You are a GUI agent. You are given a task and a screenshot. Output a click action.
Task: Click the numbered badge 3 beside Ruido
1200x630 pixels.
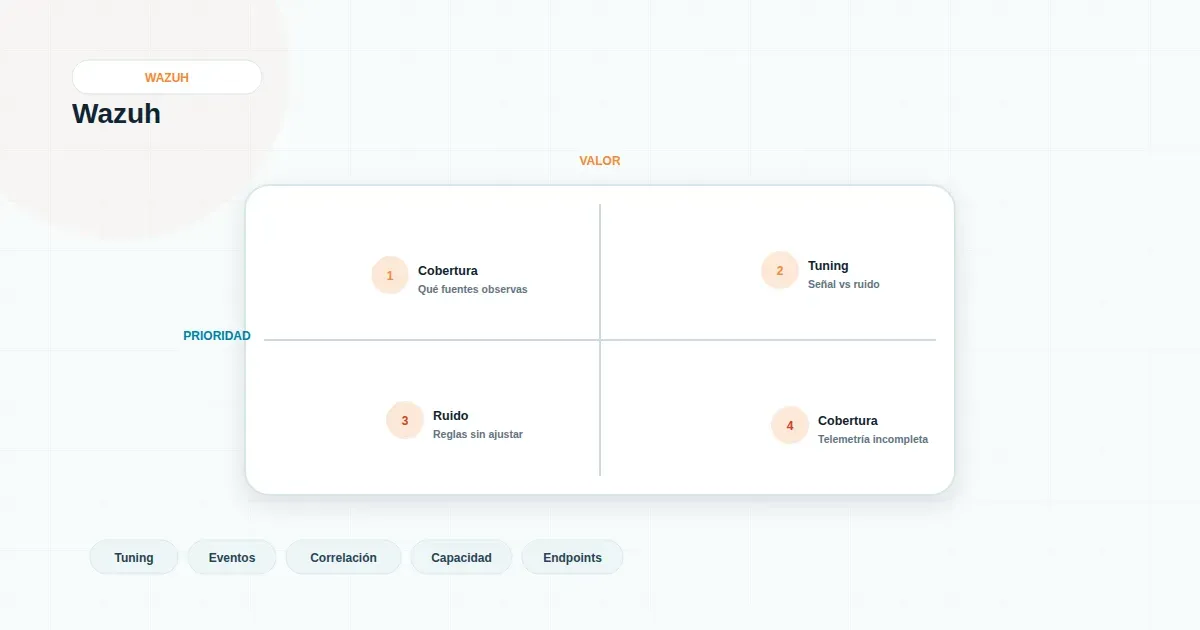[x=405, y=420]
